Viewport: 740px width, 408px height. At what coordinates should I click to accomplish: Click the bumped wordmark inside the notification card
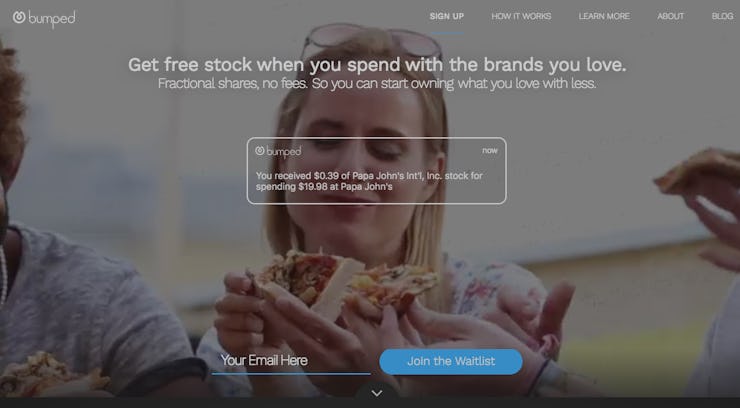click(284, 151)
